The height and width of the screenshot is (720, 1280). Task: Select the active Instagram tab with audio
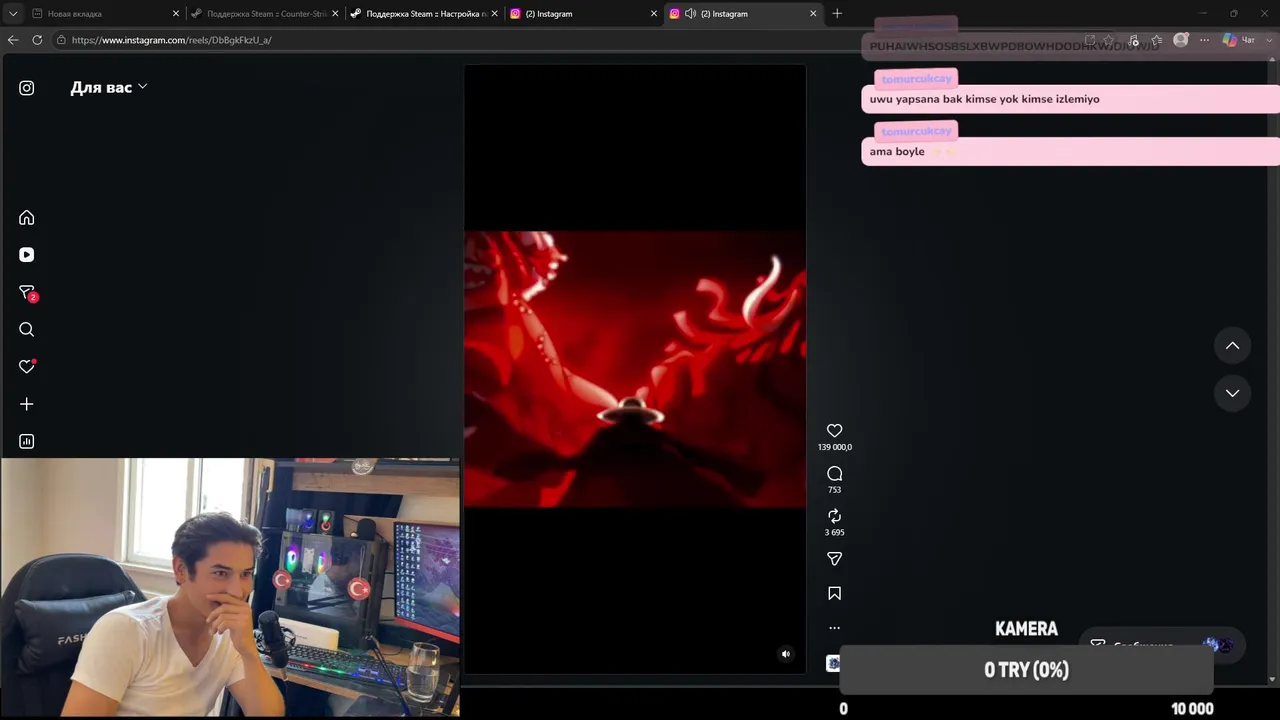(x=743, y=14)
